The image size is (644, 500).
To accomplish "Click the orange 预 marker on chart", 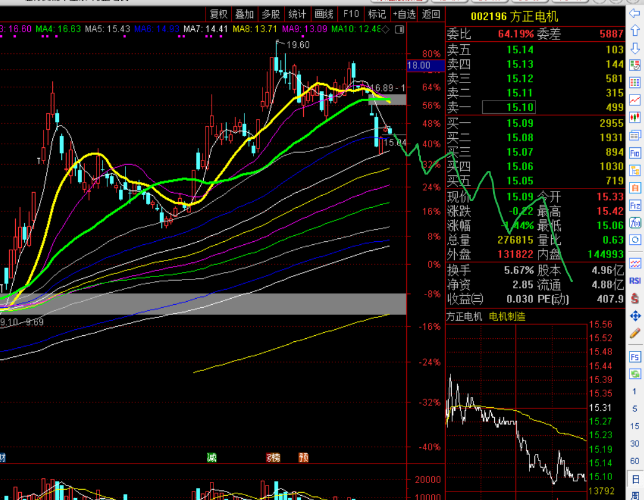I will pyautogui.click(x=303, y=457).
